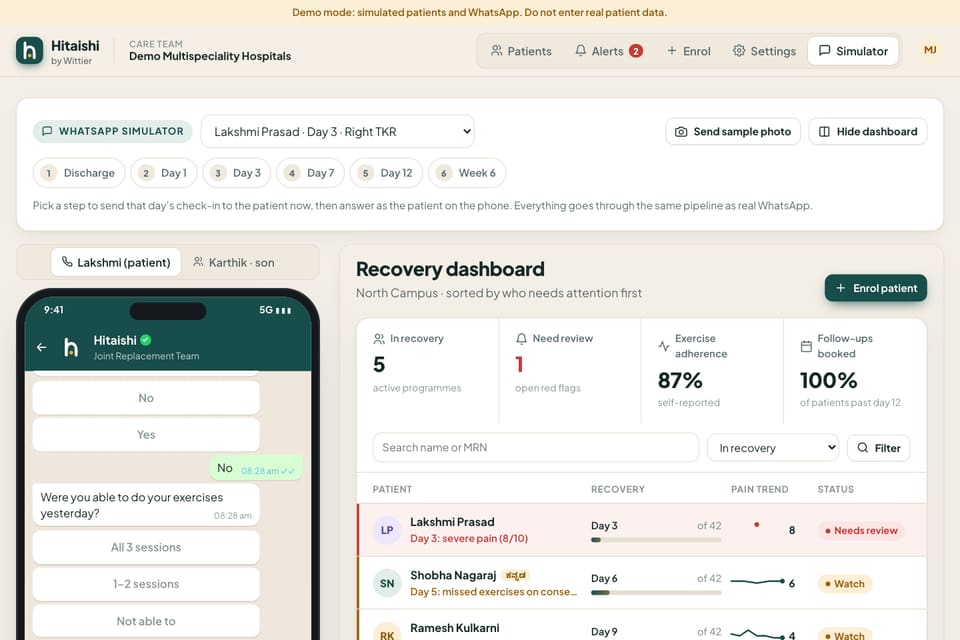Select step 5 Day 12
Viewport: 960px width, 640px height.
pyautogui.click(x=386, y=173)
